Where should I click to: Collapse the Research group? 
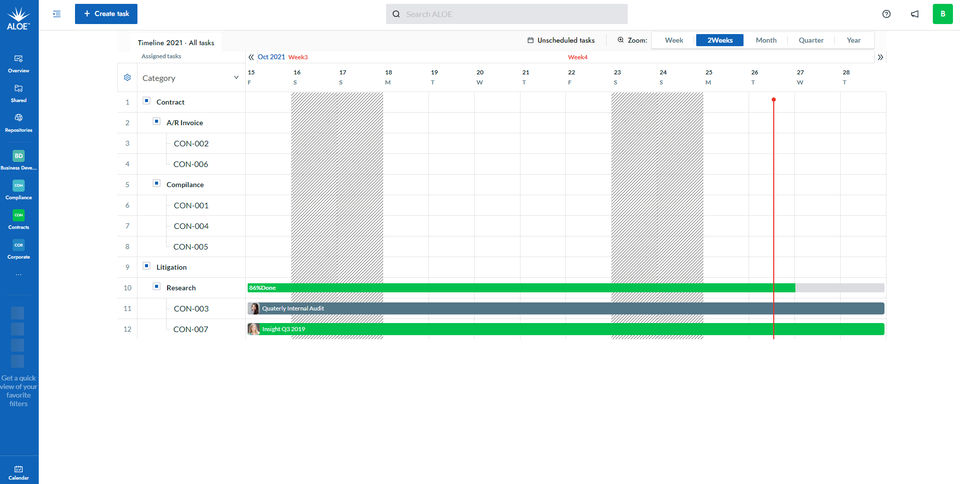[156, 286]
